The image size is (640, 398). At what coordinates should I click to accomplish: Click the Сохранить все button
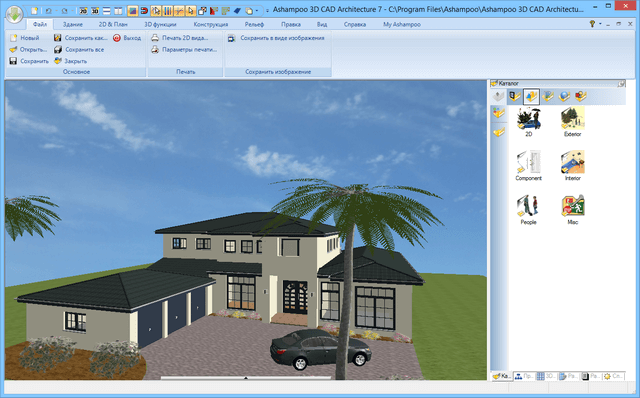pyautogui.click(x=79, y=49)
